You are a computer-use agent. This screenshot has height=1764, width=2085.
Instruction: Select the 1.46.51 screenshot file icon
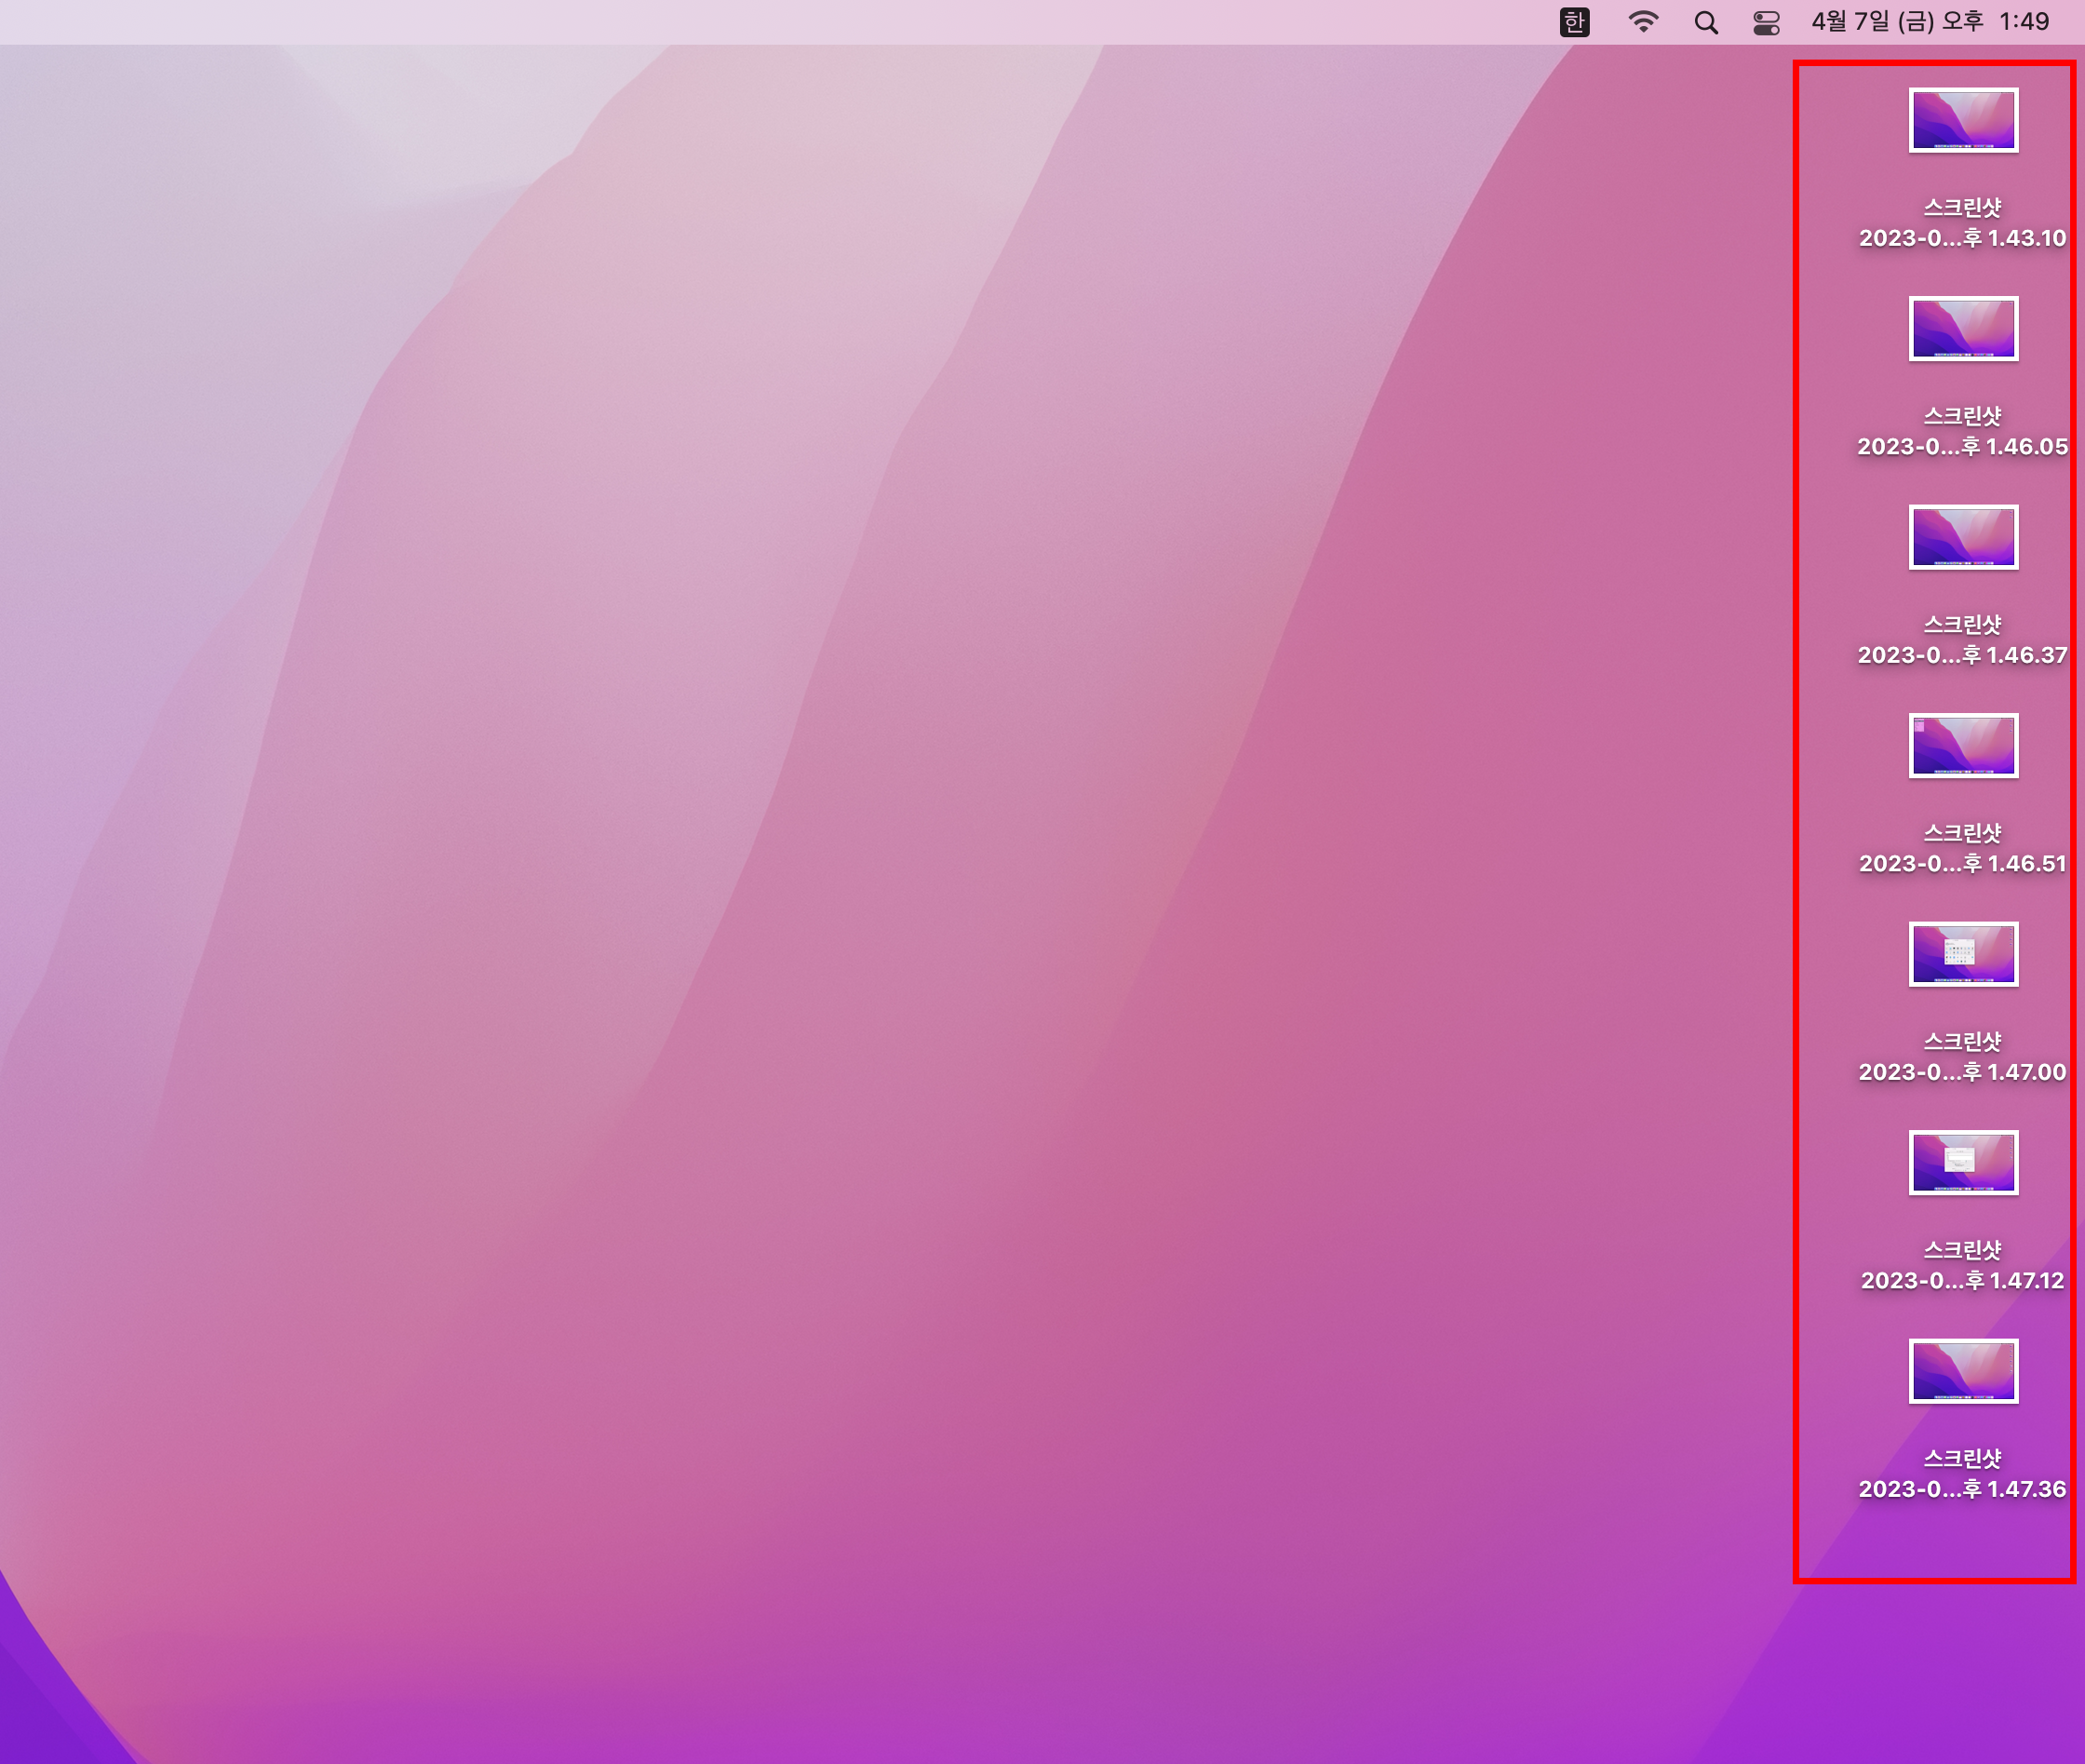(1962, 745)
